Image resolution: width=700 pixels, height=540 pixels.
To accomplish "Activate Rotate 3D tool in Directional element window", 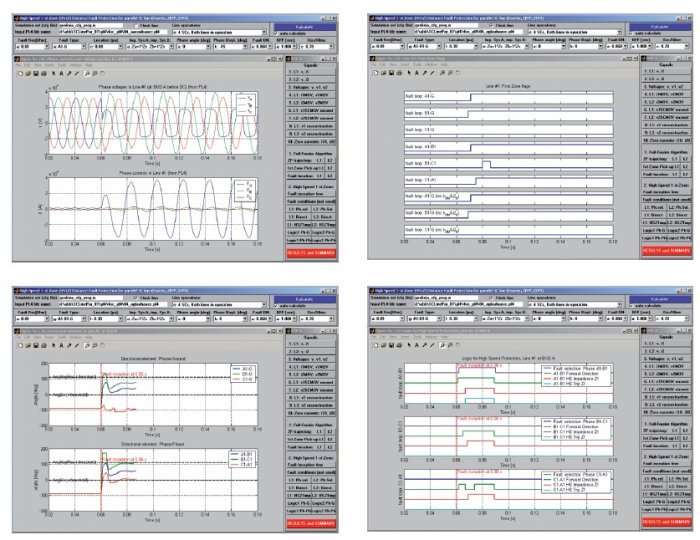I will click(x=102, y=345).
